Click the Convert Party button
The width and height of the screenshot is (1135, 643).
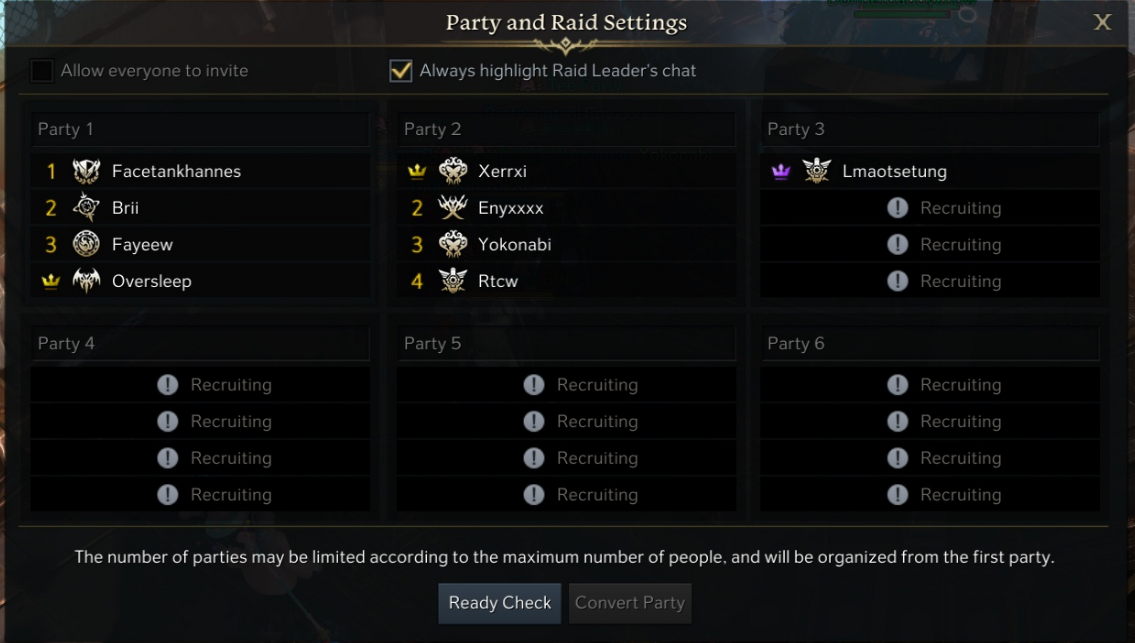[x=630, y=603]
